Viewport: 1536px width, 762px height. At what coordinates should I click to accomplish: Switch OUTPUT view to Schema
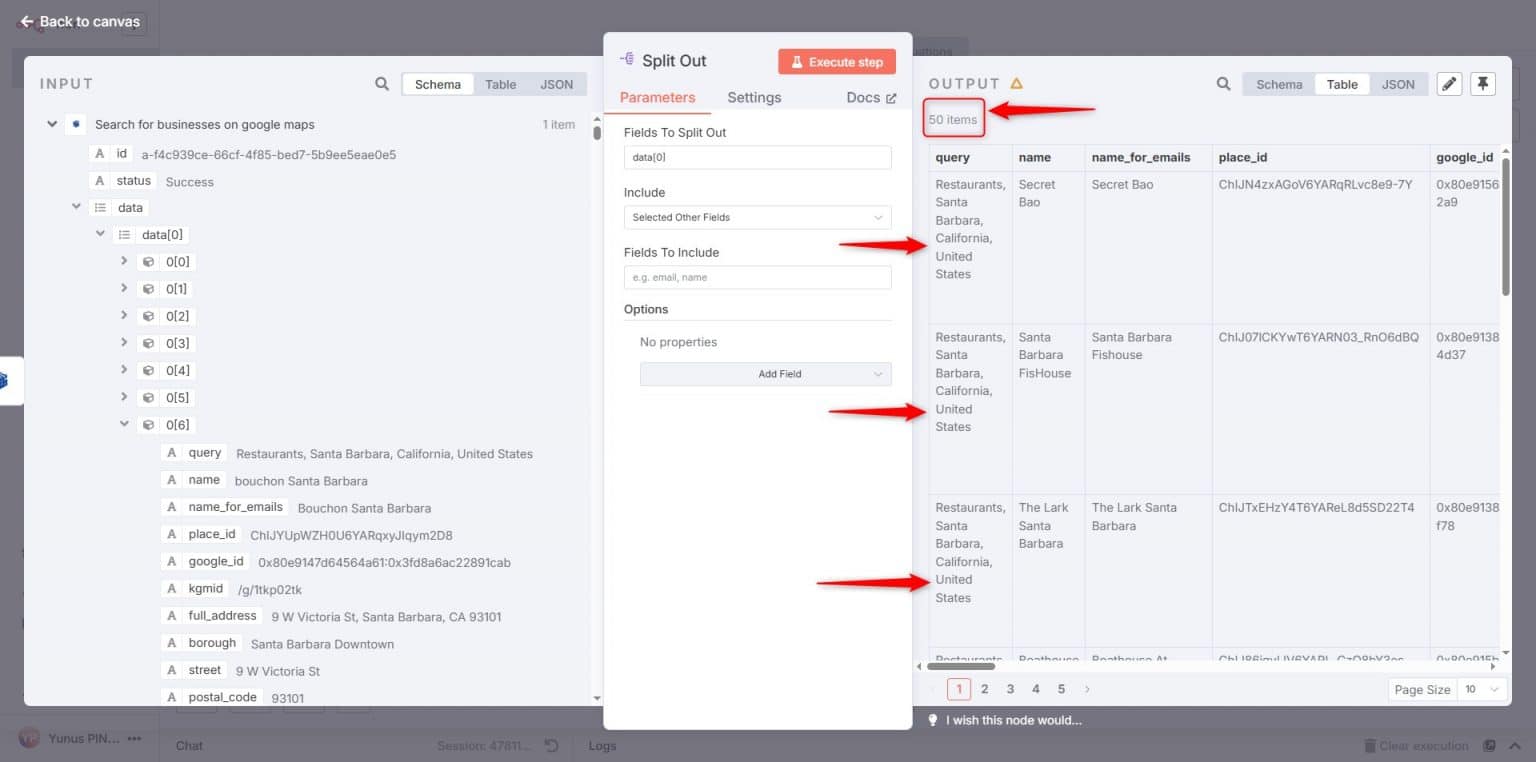click(x=1279, y=84)
